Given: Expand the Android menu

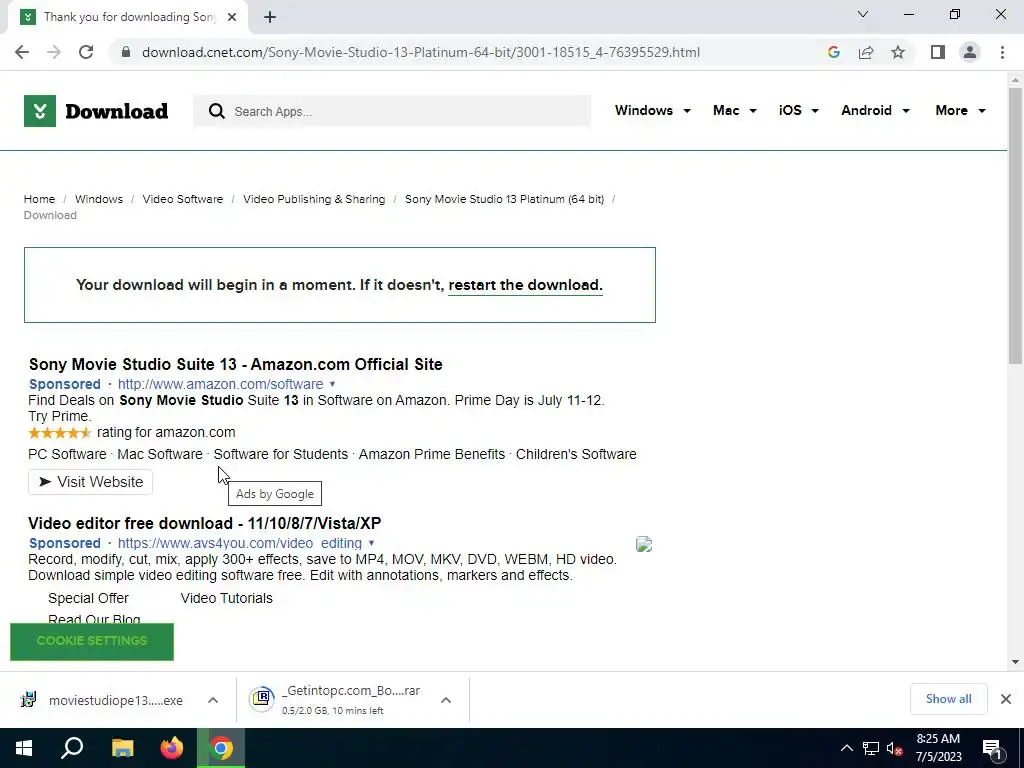Looking at the screenshot, I should [875, 110].
